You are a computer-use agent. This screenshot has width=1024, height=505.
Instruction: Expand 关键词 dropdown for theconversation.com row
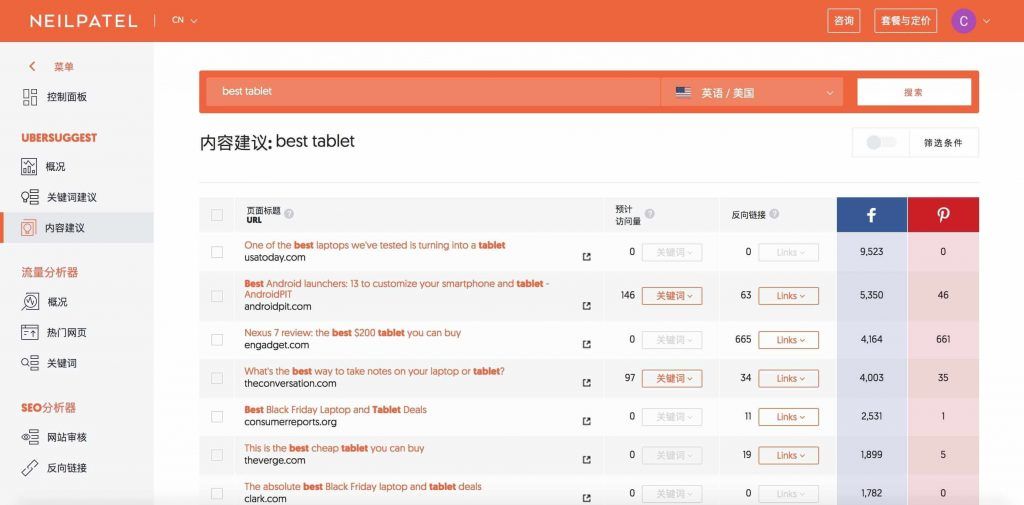[x=672, y=378]
